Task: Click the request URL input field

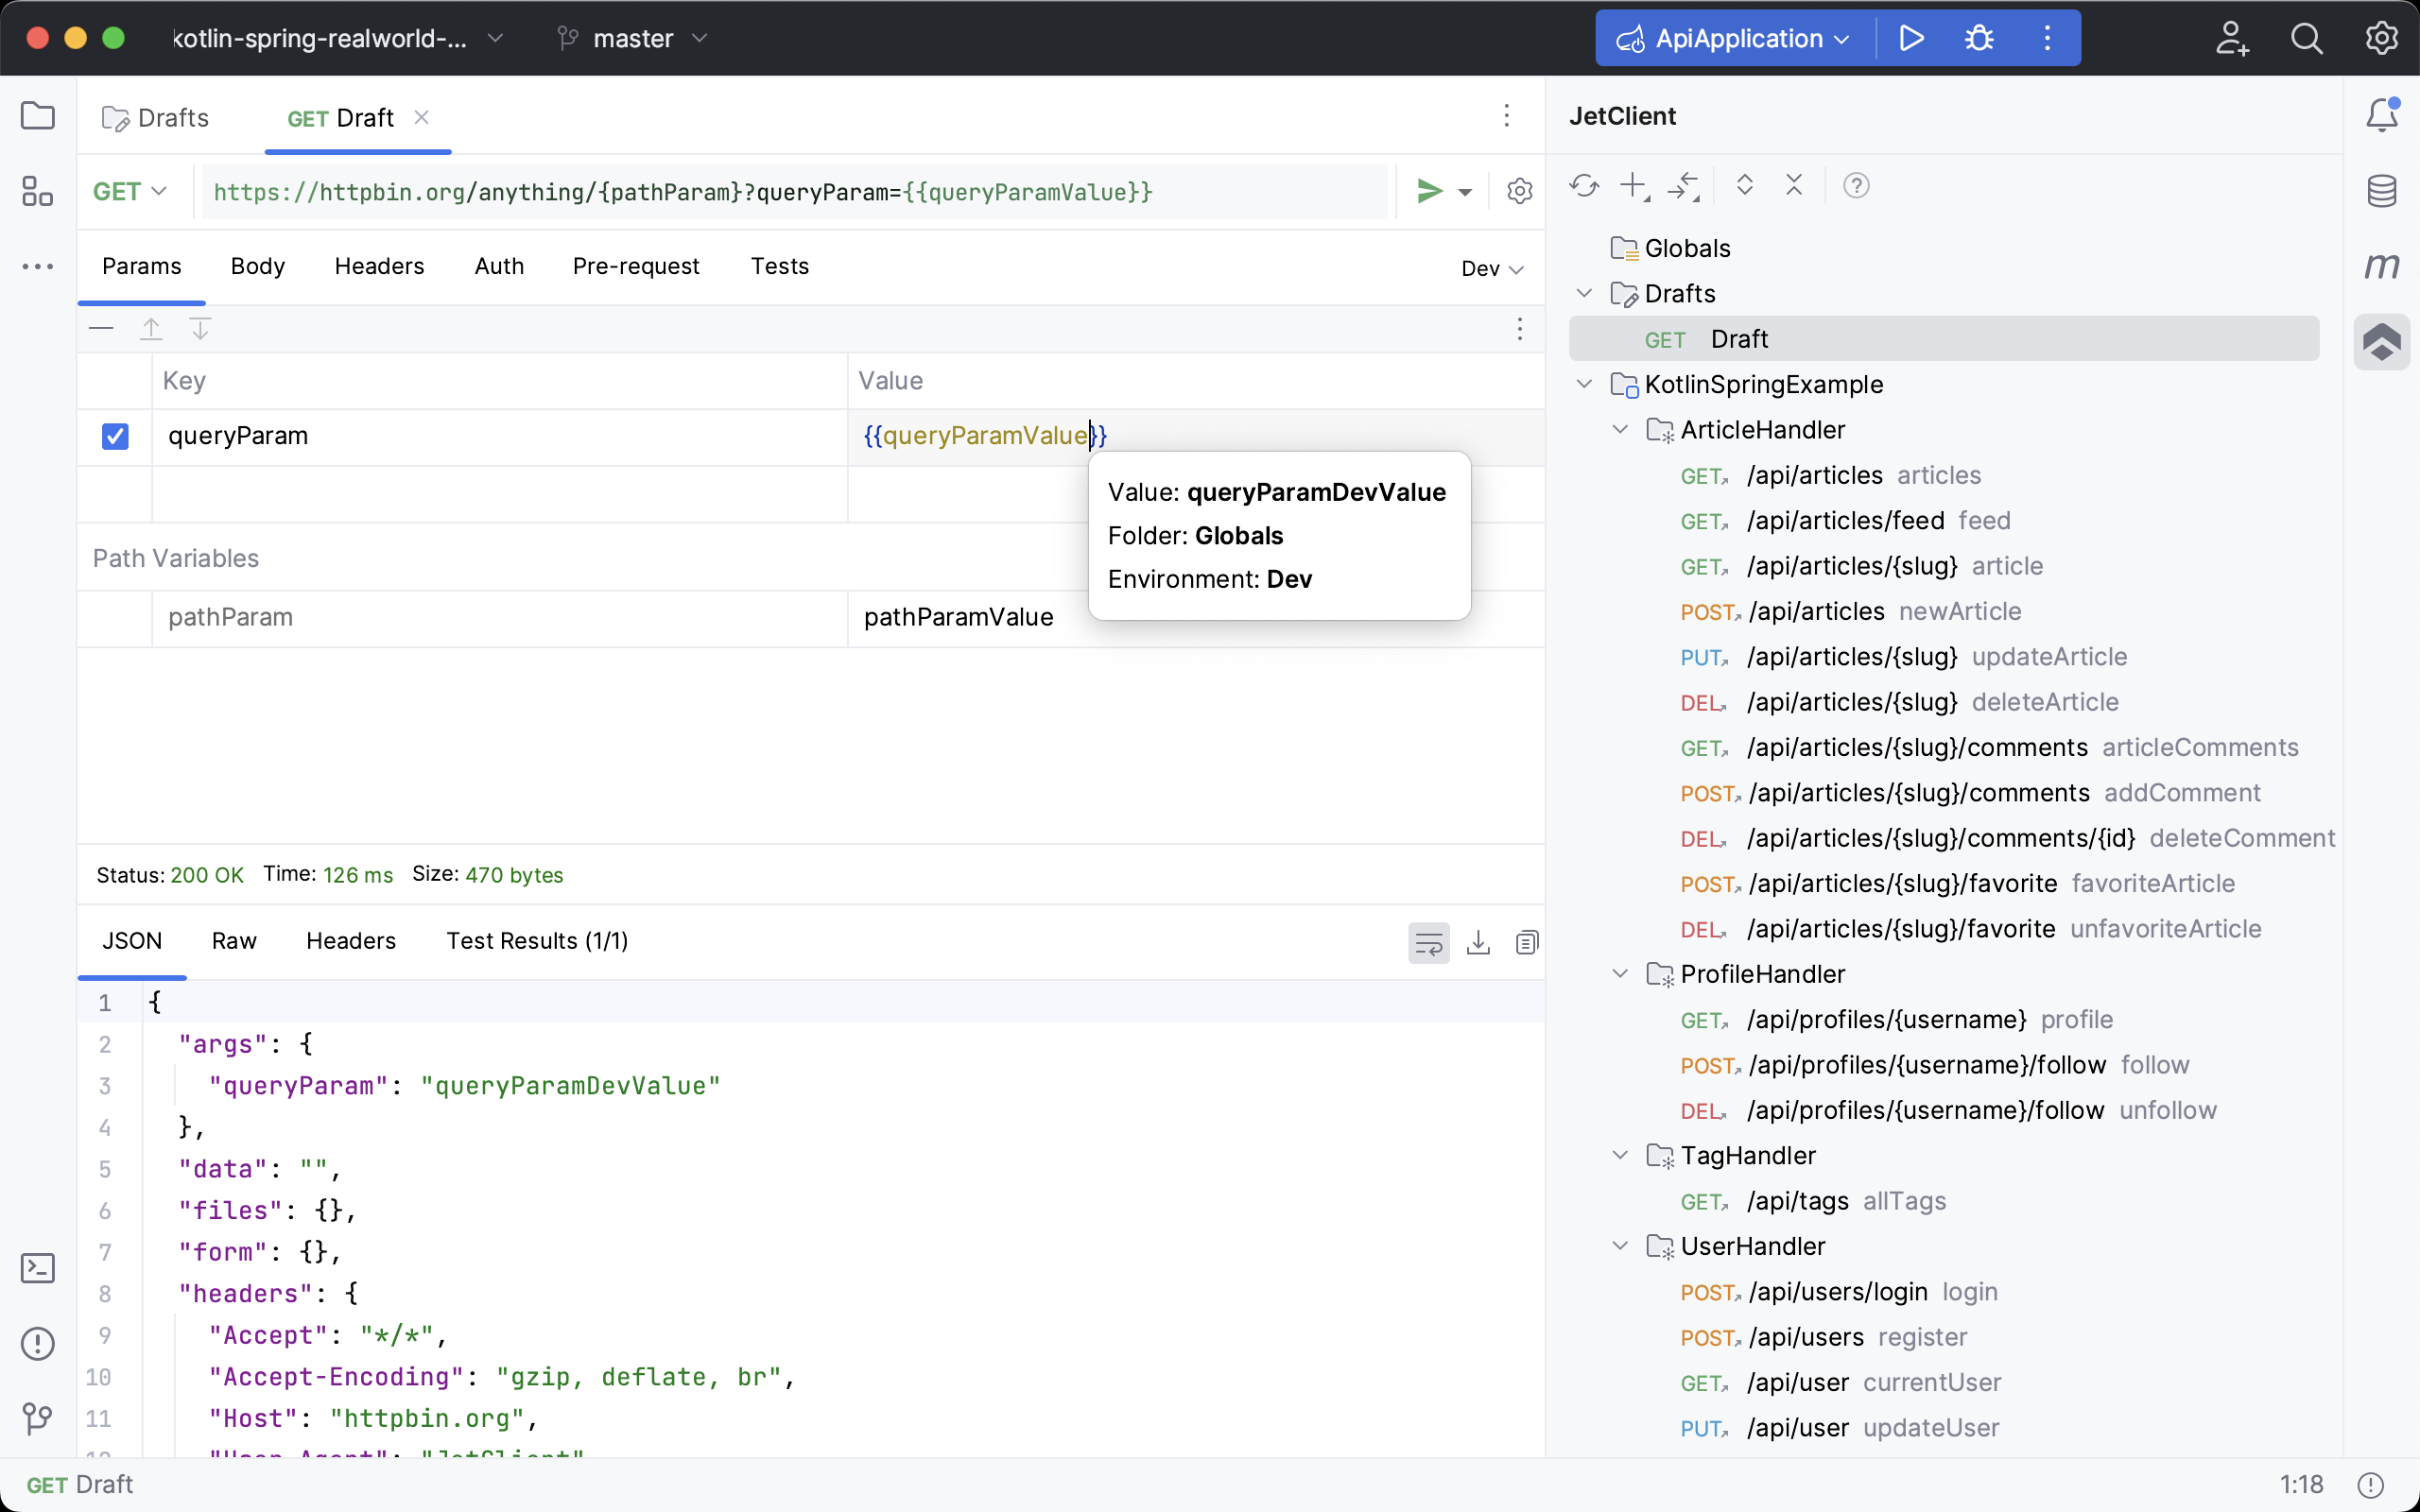Action: tap(790, 192)
